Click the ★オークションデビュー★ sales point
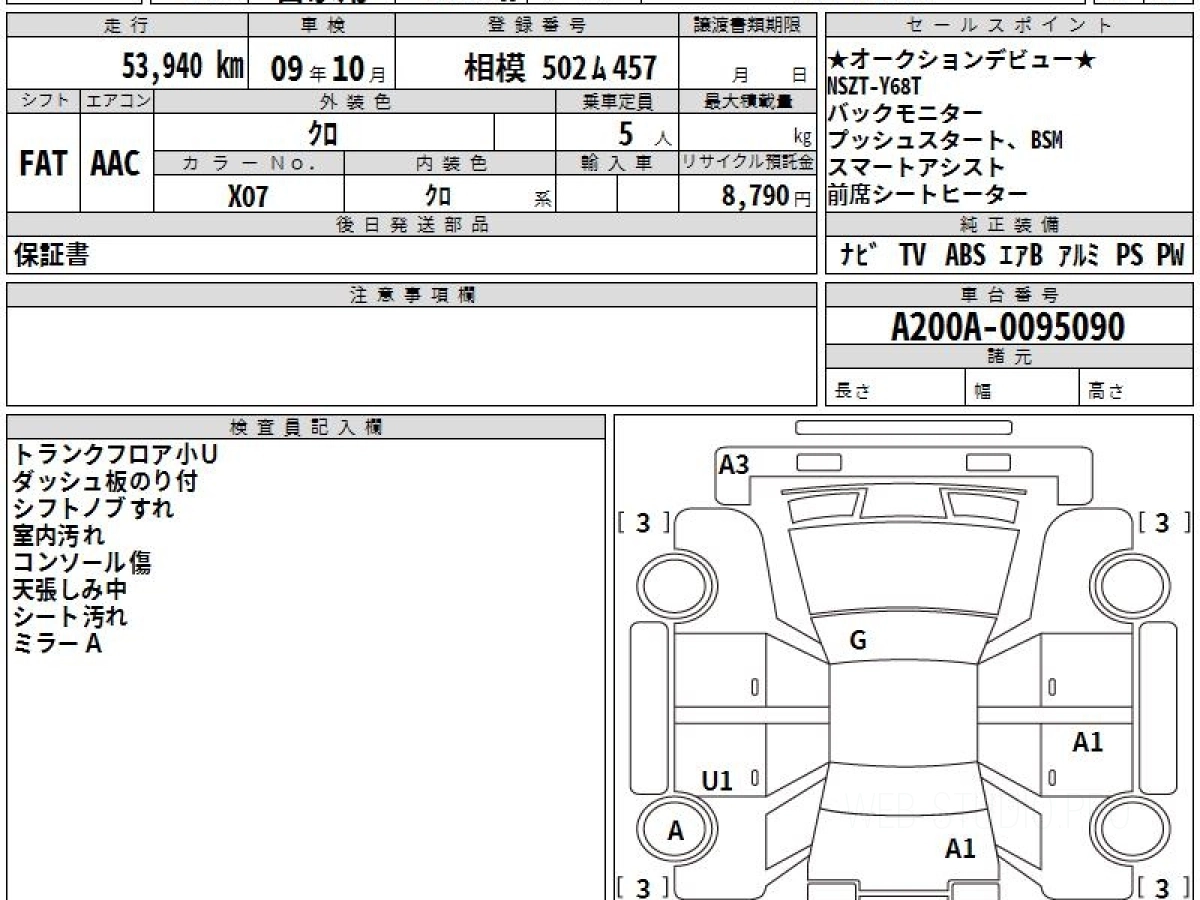The height and width of the screenshot is (900, 1200). [962, 60]
